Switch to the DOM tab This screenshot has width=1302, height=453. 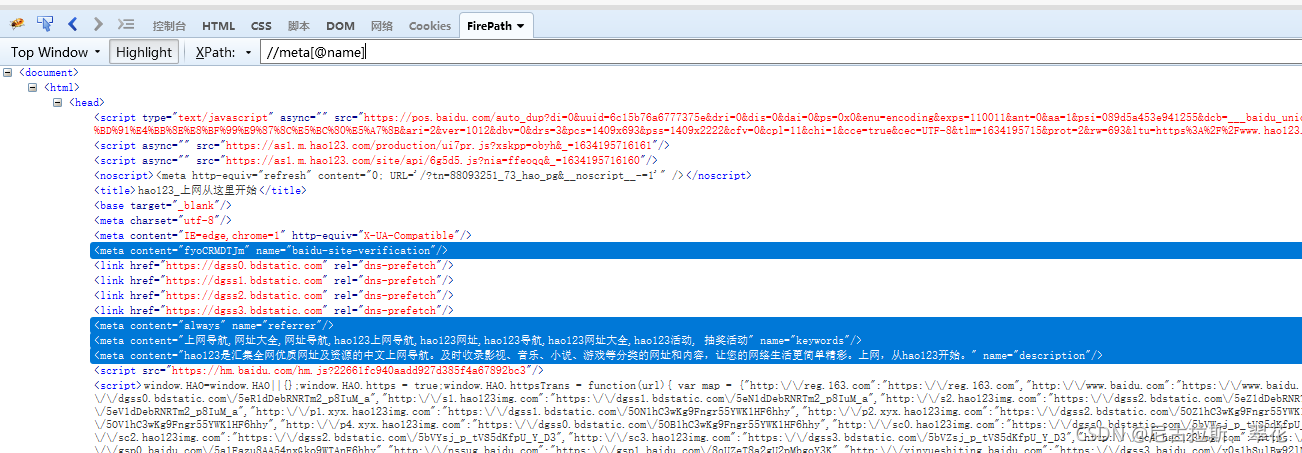[x=340, y=26]
